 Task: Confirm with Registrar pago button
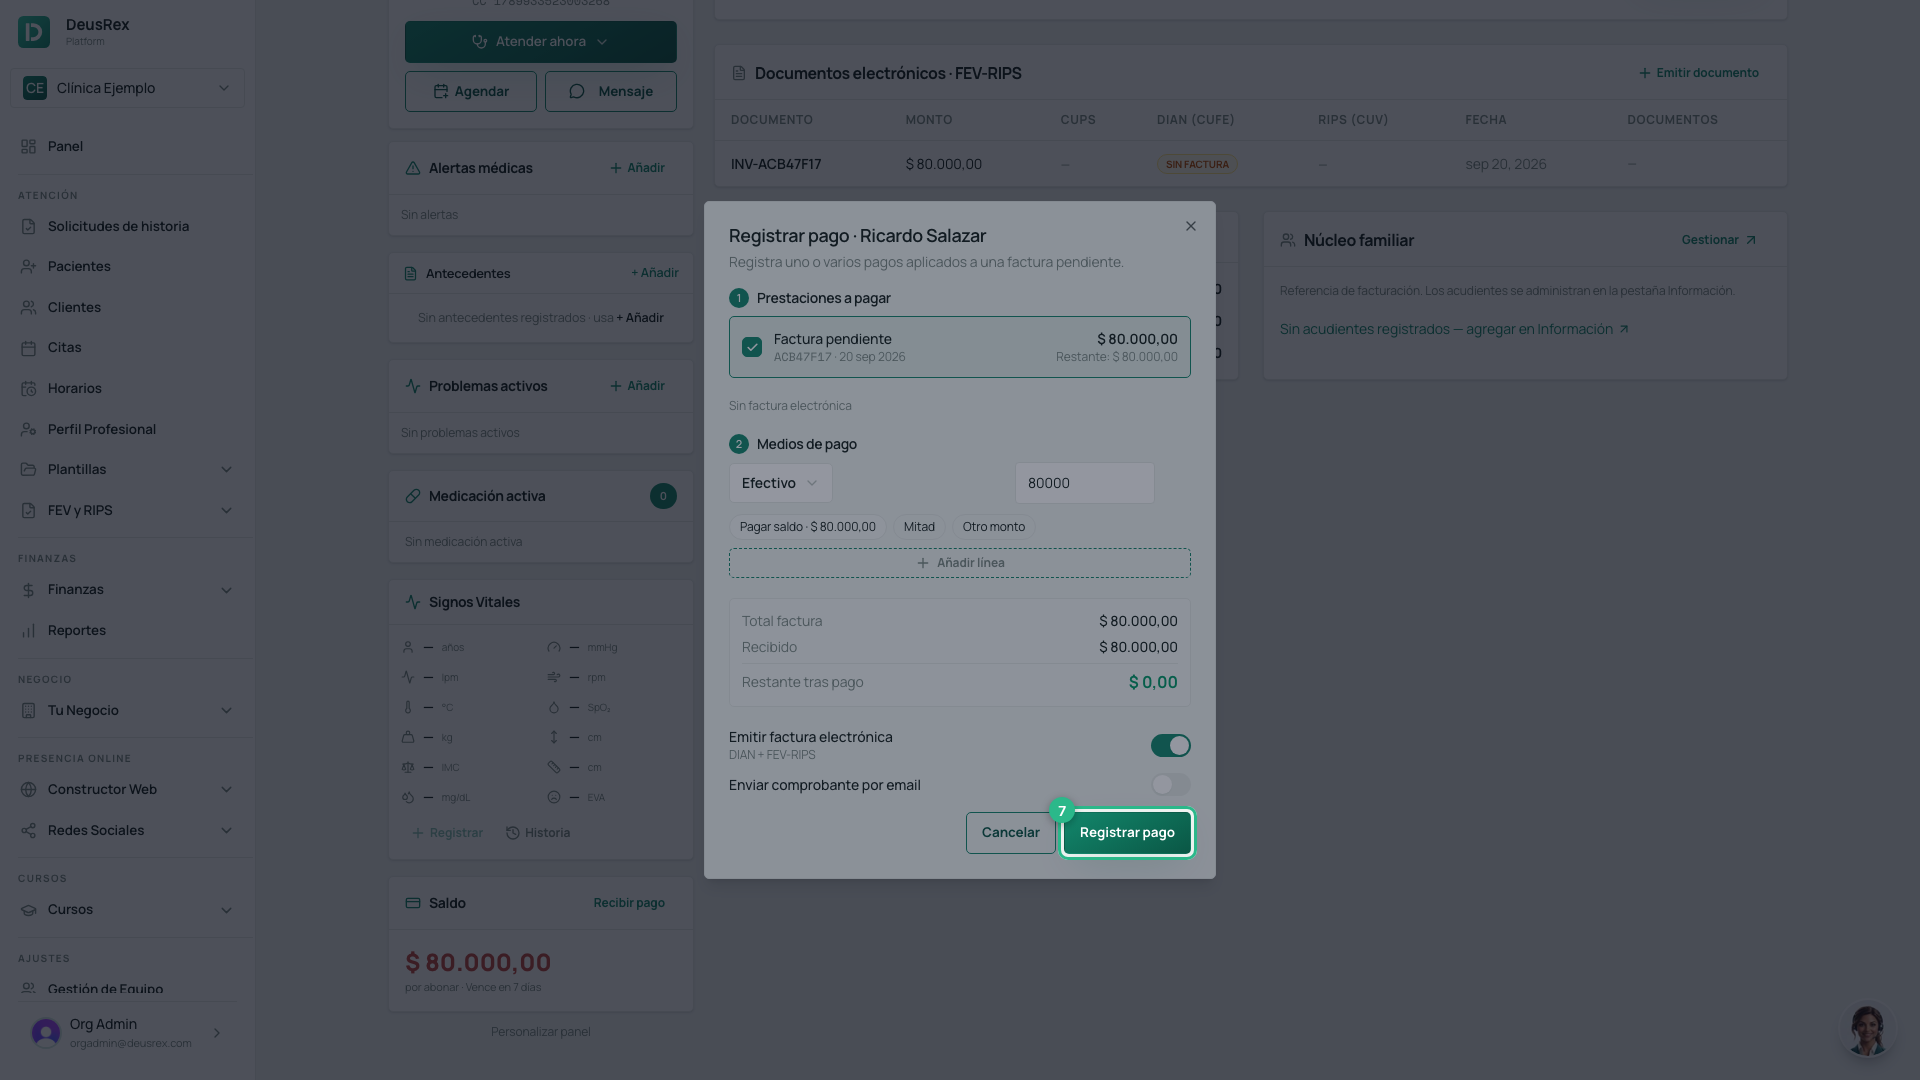[1127, 833]
